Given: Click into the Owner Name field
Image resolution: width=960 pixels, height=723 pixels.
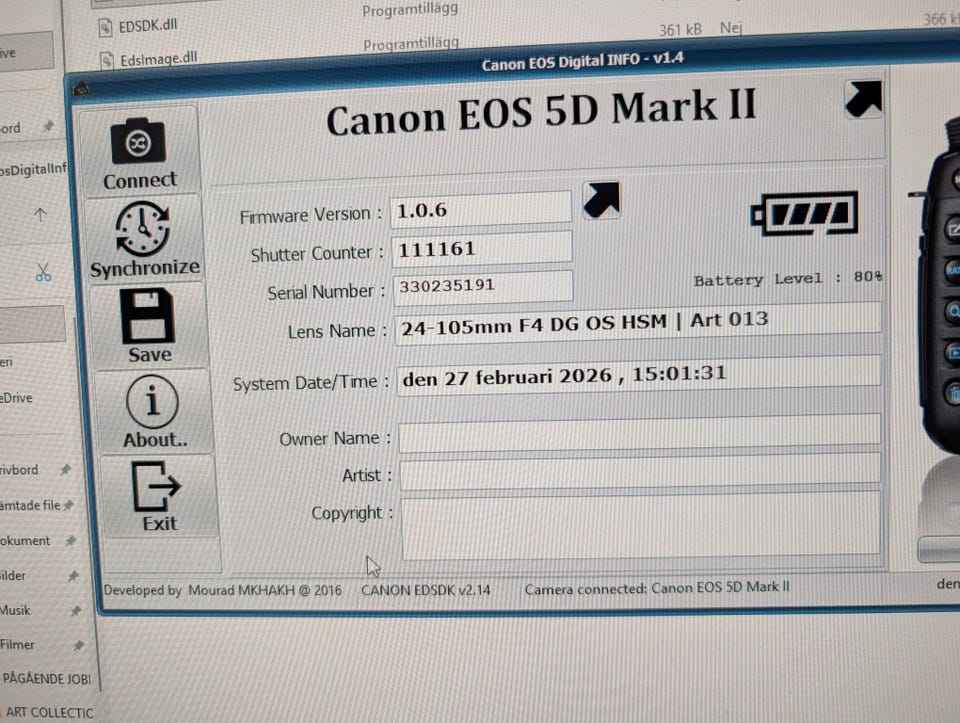Looking at the screenshot, I should 640,433.
